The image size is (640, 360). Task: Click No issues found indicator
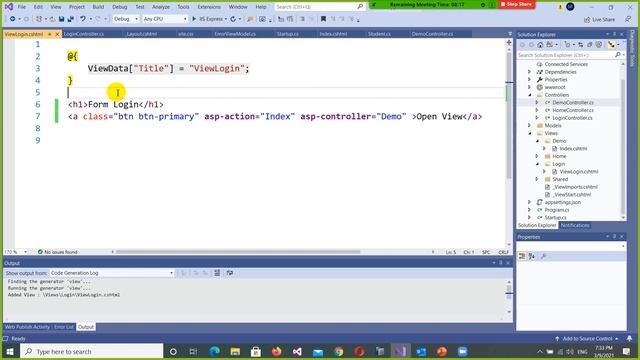pyautogui.click(x=57, y=252)
